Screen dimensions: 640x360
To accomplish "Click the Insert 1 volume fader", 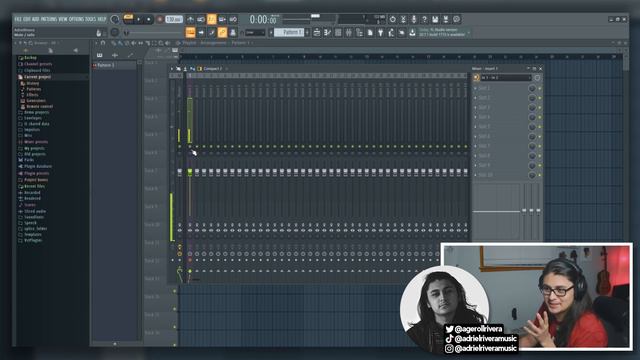I will click(190, 172).
